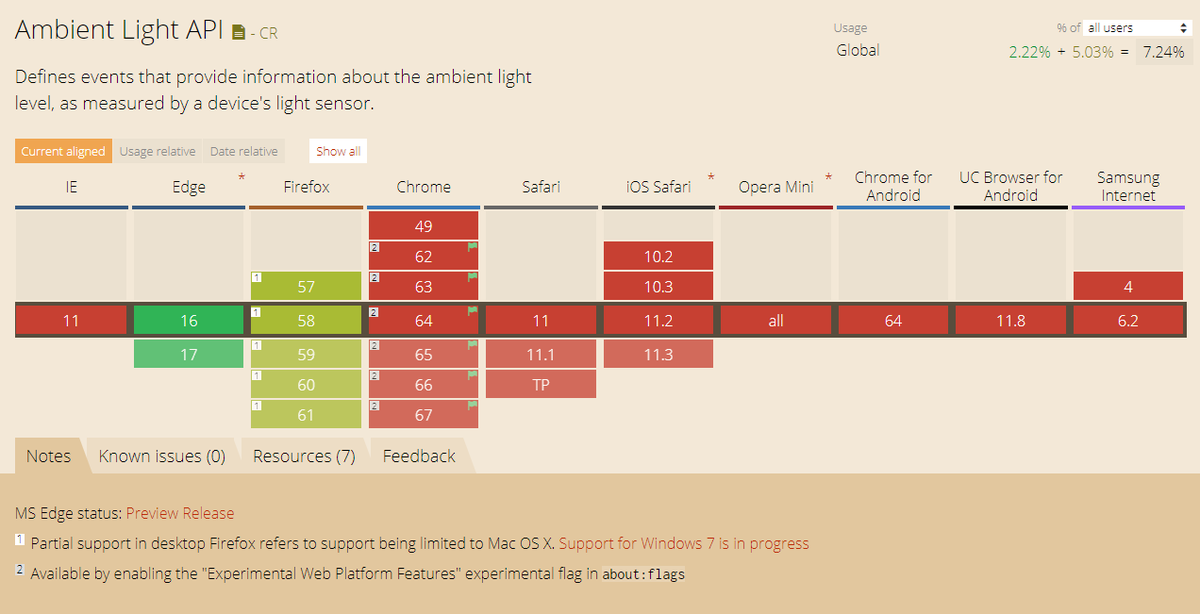Select the Current aligned view

point(63,150)
